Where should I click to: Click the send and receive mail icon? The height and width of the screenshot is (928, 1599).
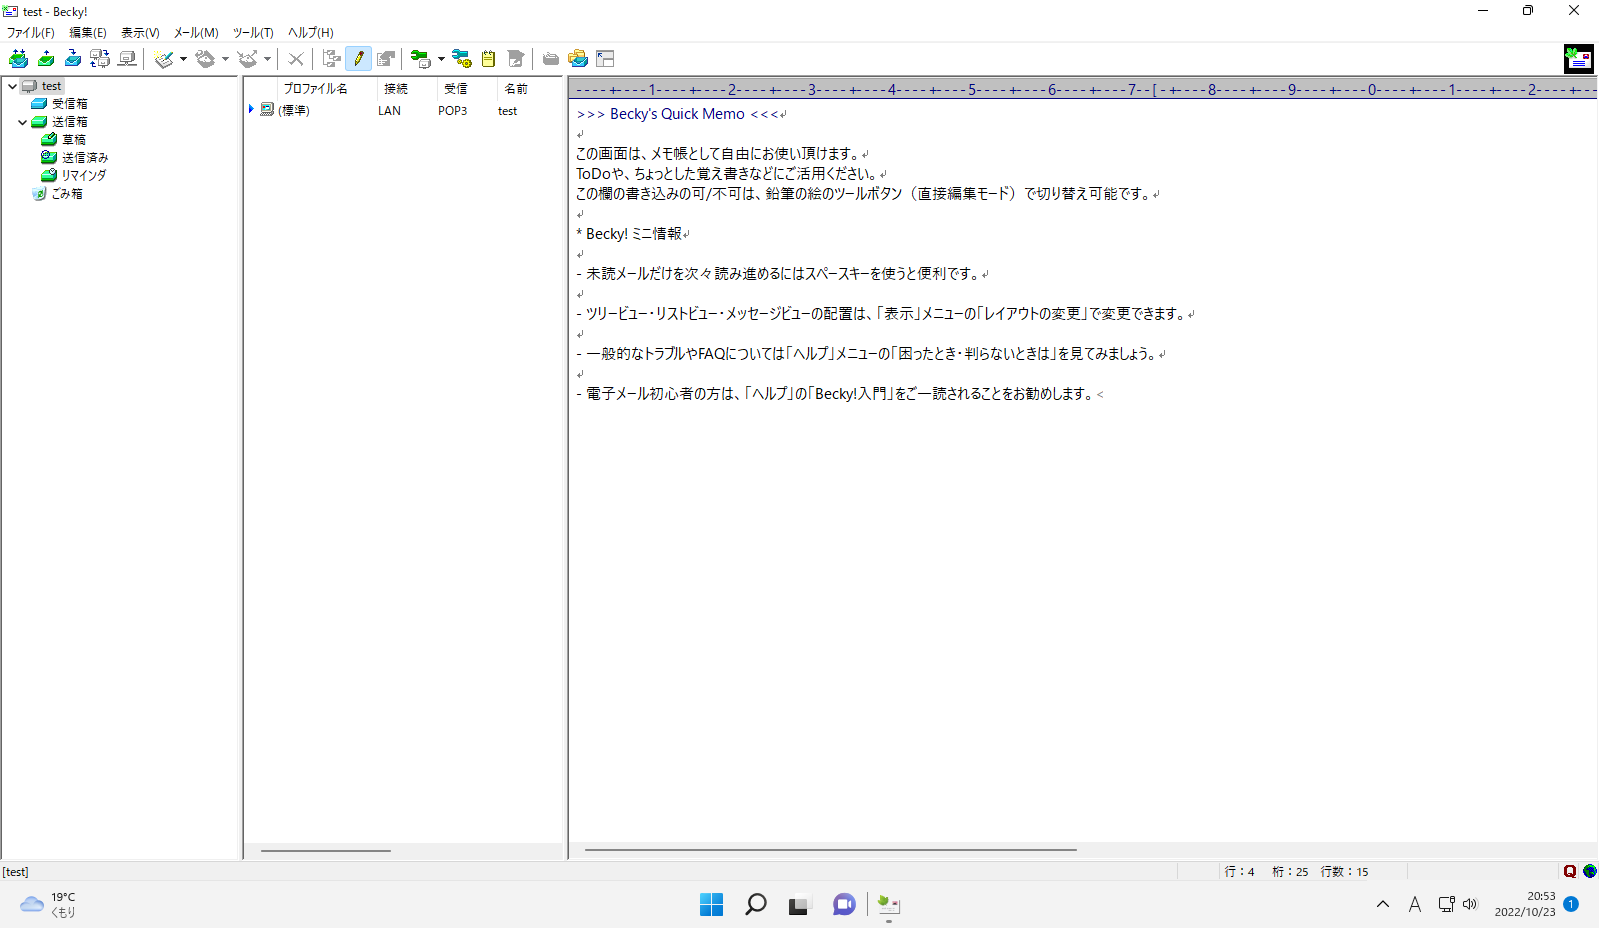click(18, 59)
